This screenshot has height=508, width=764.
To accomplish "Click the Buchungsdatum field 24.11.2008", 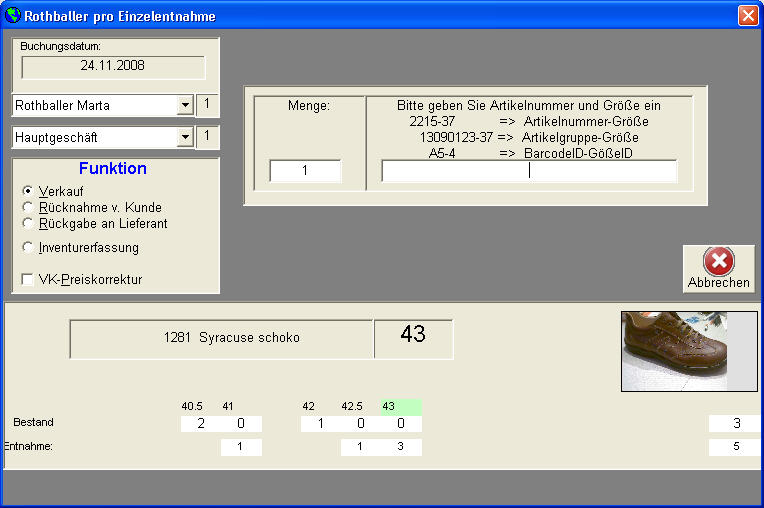I will pos(113,67).
